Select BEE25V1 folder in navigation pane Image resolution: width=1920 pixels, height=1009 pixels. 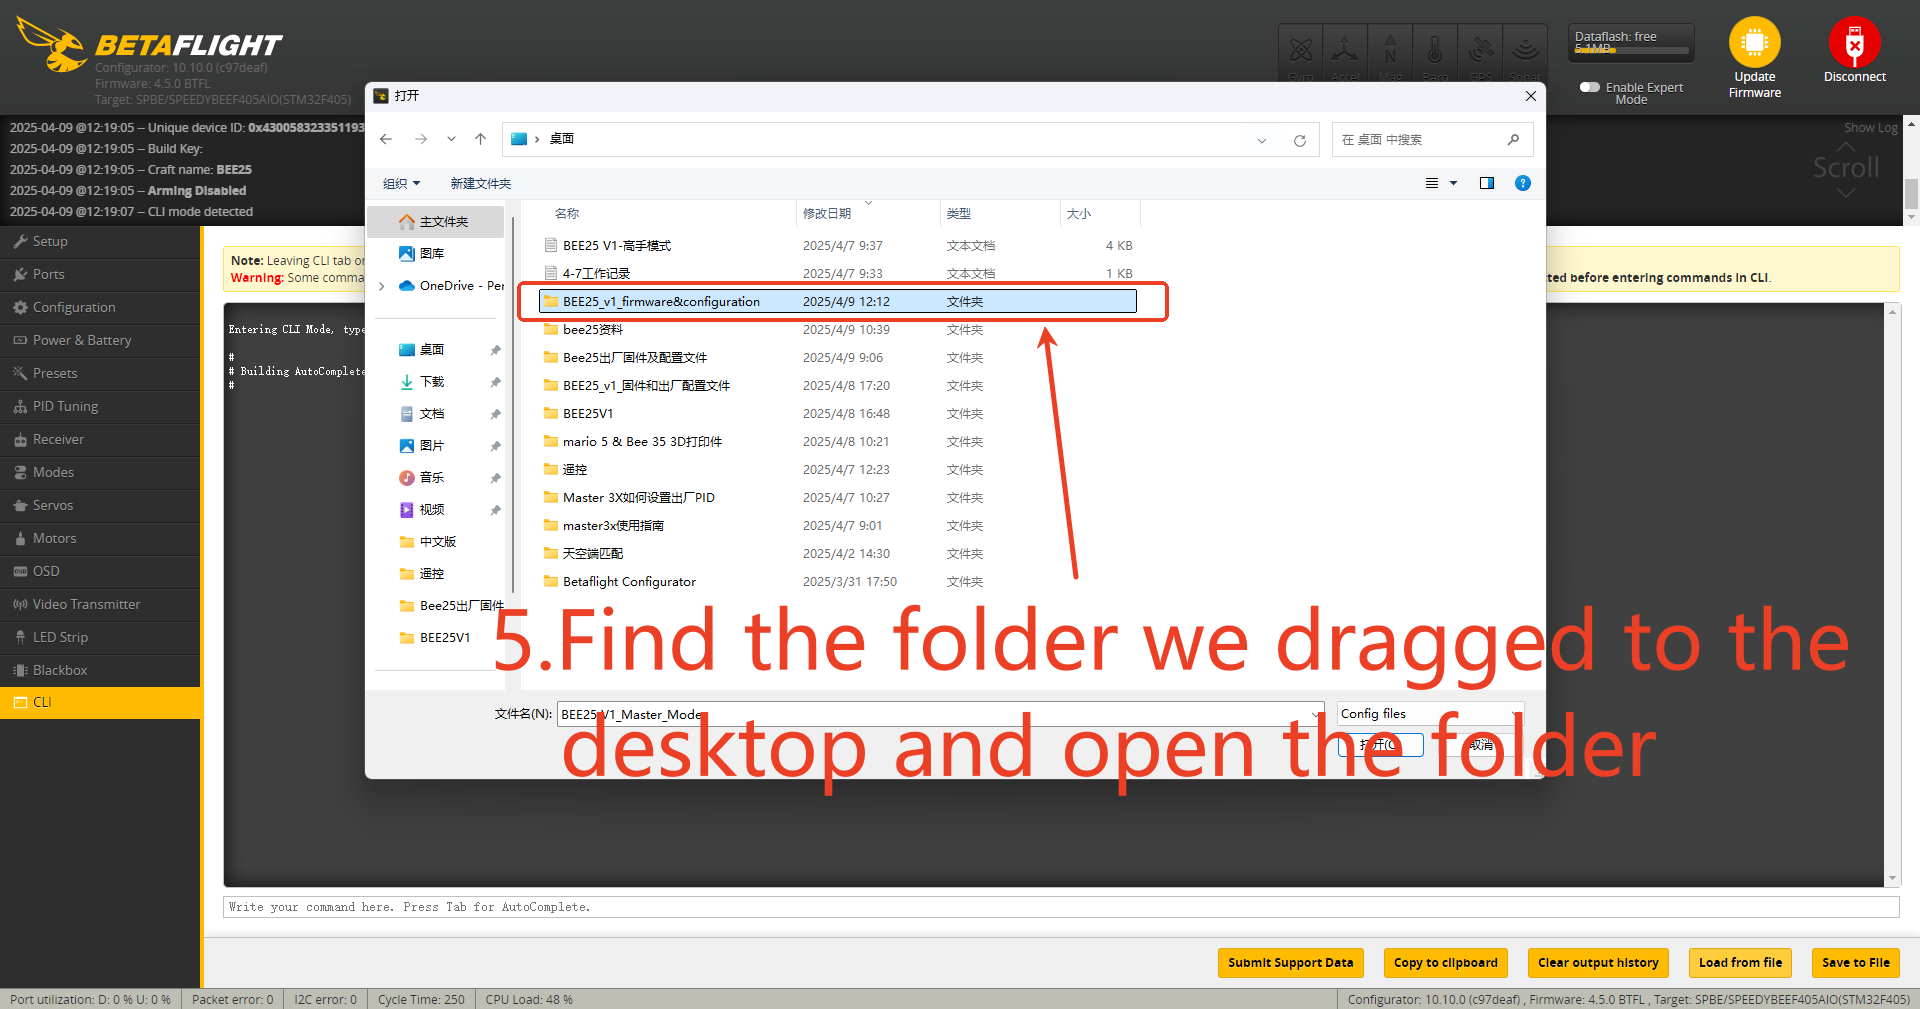(x=435, y=638)
